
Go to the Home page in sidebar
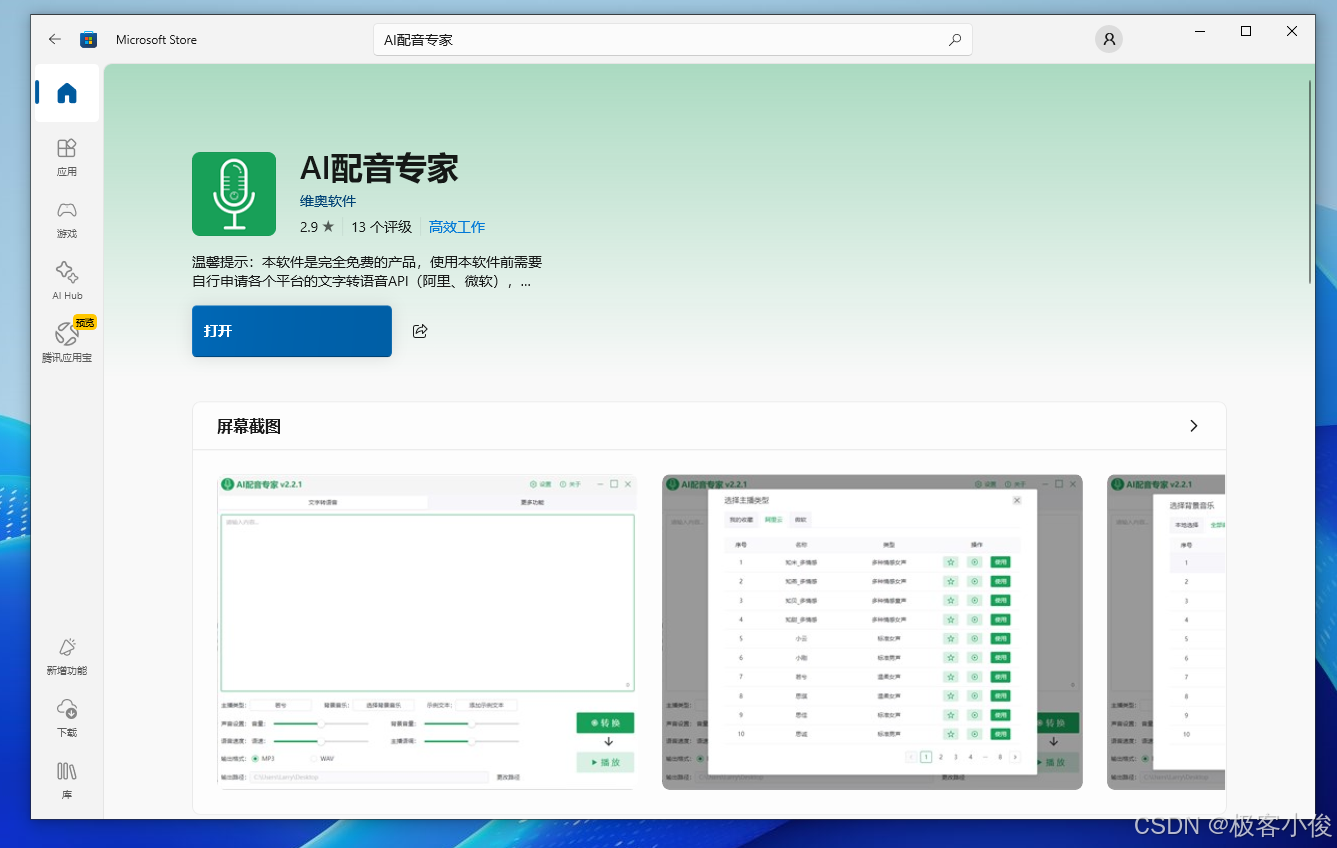click(67, 93)
